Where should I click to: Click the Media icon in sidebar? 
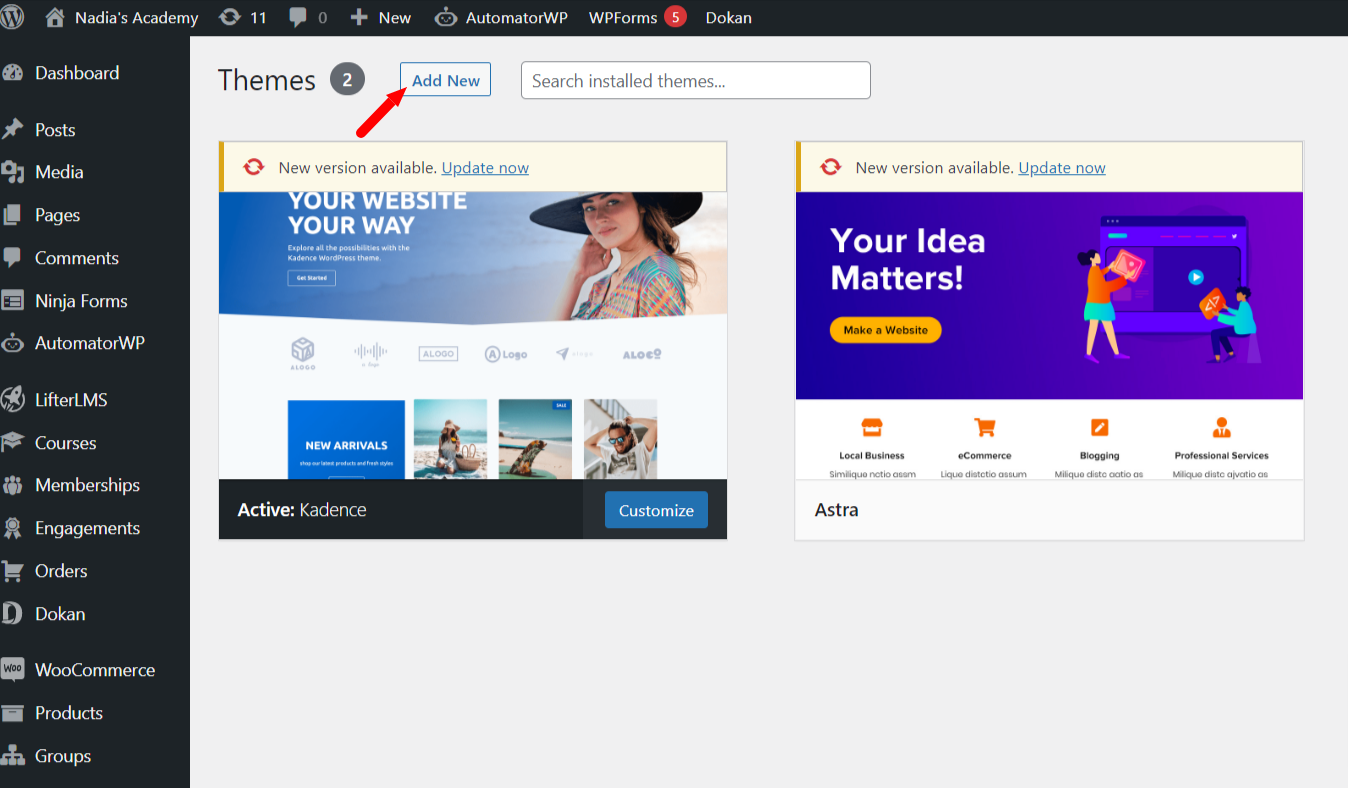coord(13,172)
